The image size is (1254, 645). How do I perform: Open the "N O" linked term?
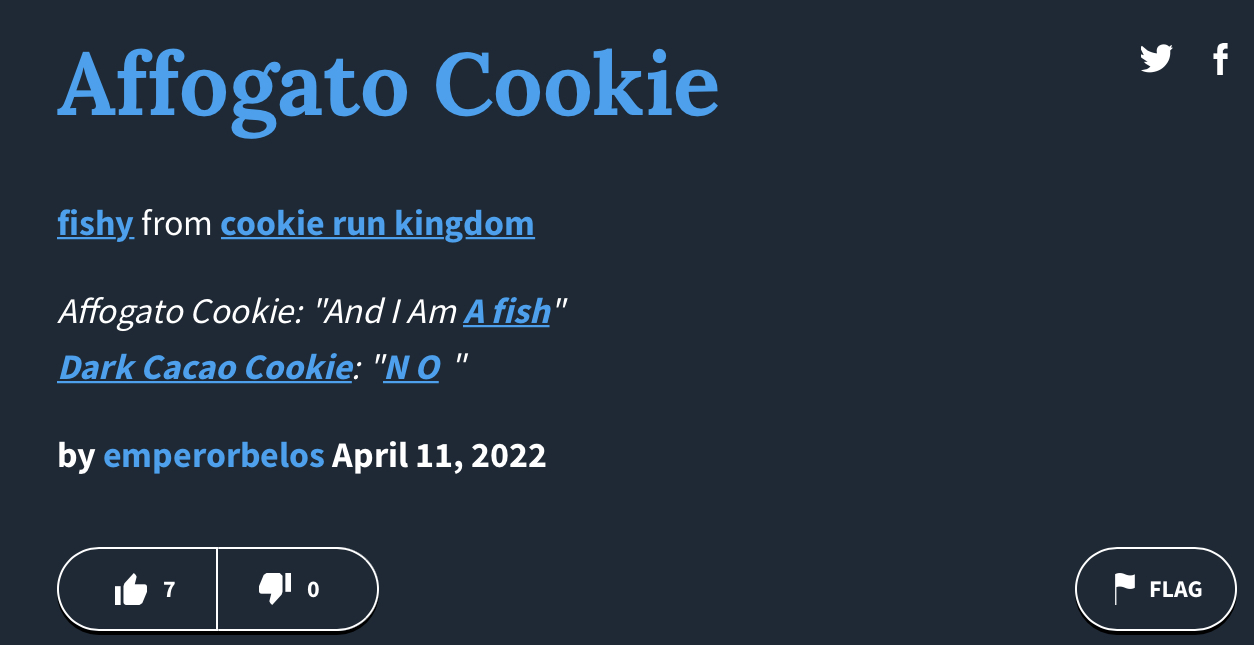coord(412,368)
